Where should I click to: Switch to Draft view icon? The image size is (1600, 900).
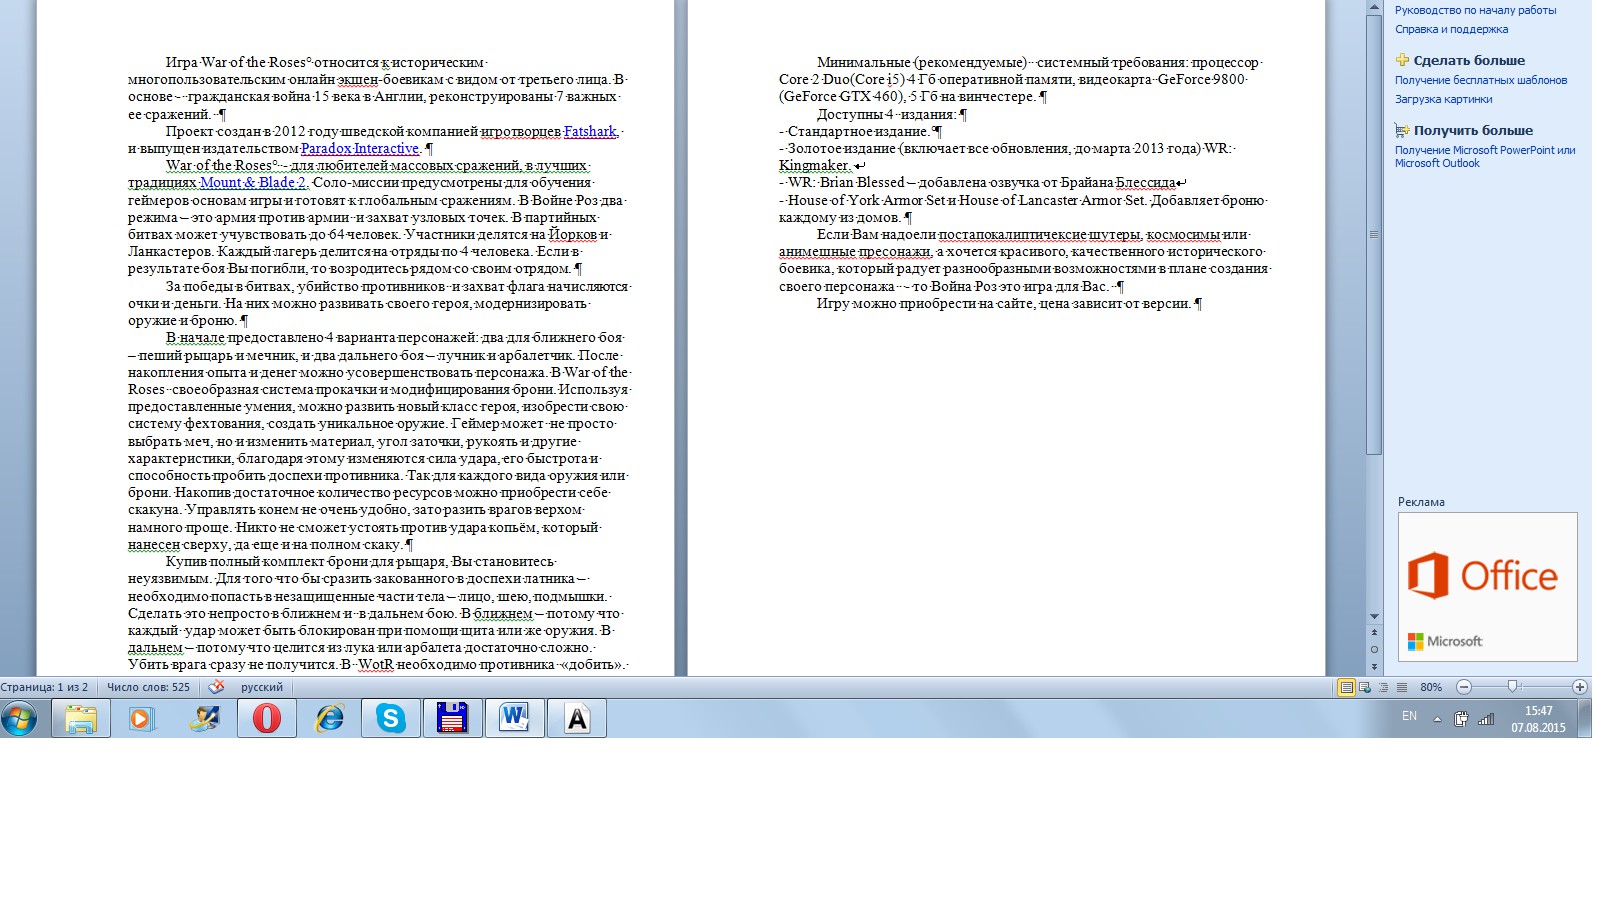click(1401, 687)
